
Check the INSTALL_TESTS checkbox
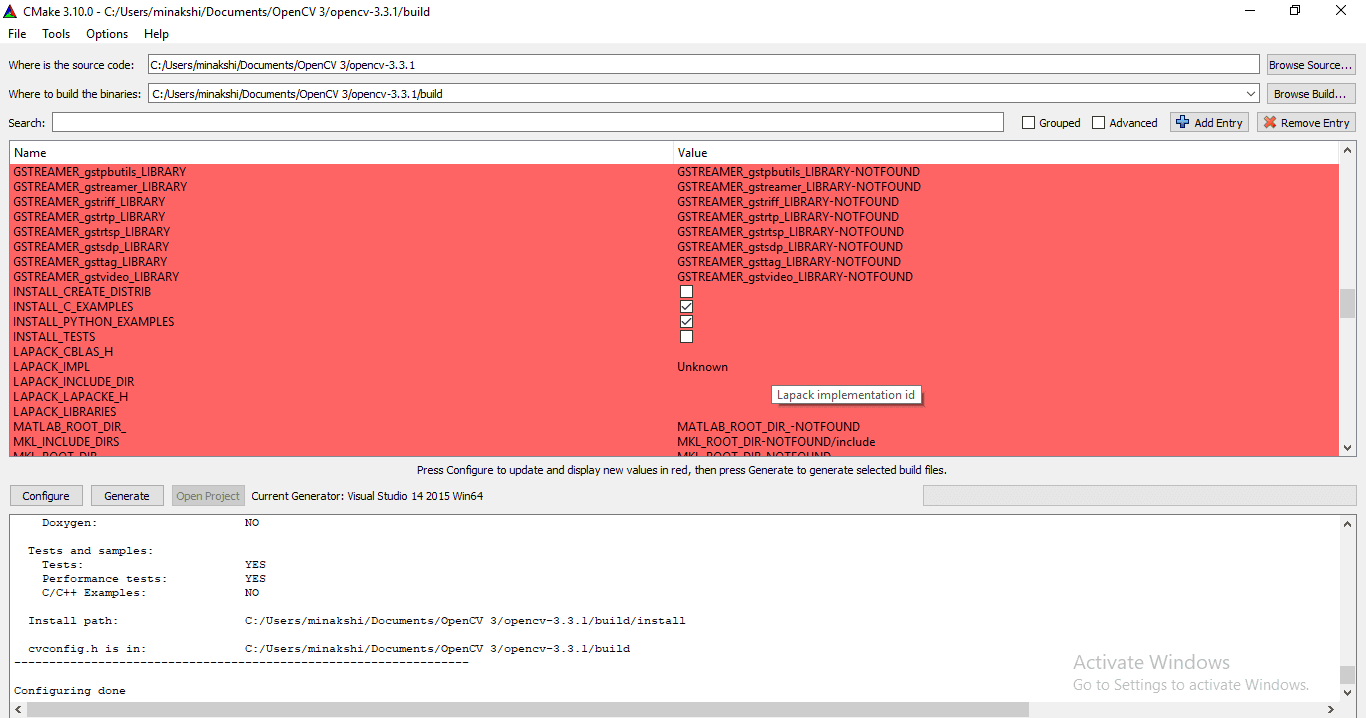(x=686, y=337)
